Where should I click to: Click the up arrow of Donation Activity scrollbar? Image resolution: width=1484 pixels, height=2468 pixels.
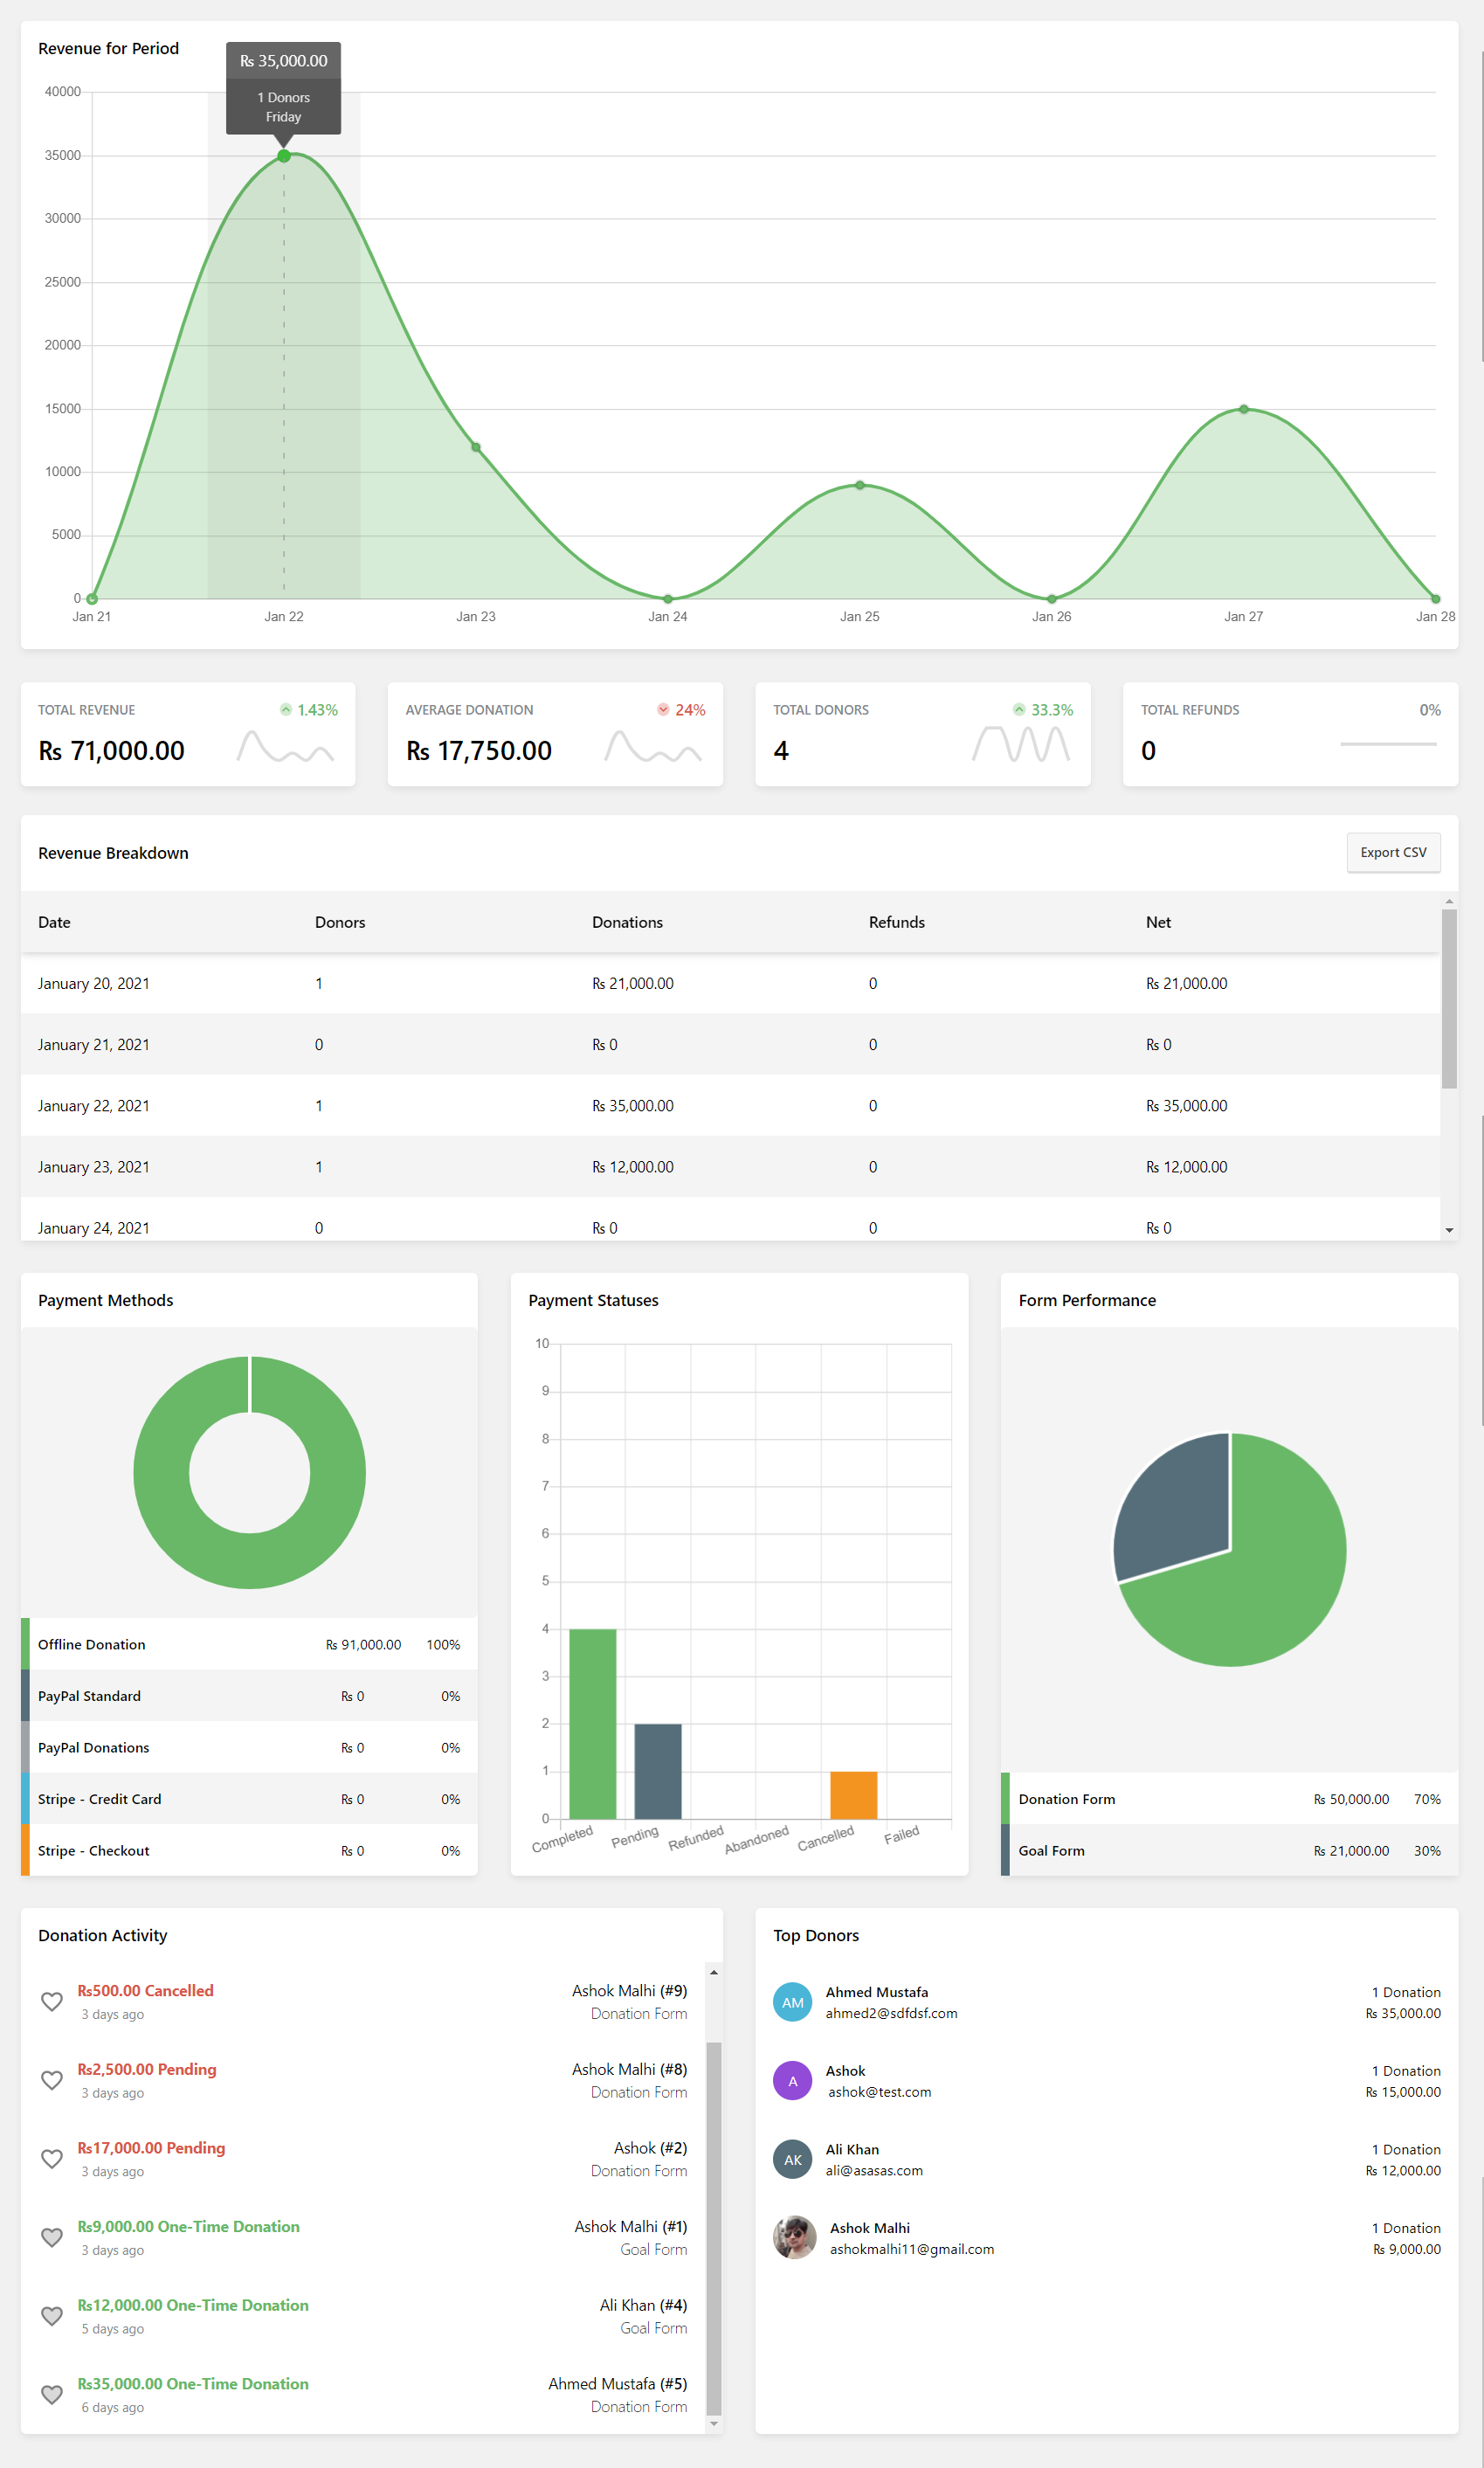713,1973
